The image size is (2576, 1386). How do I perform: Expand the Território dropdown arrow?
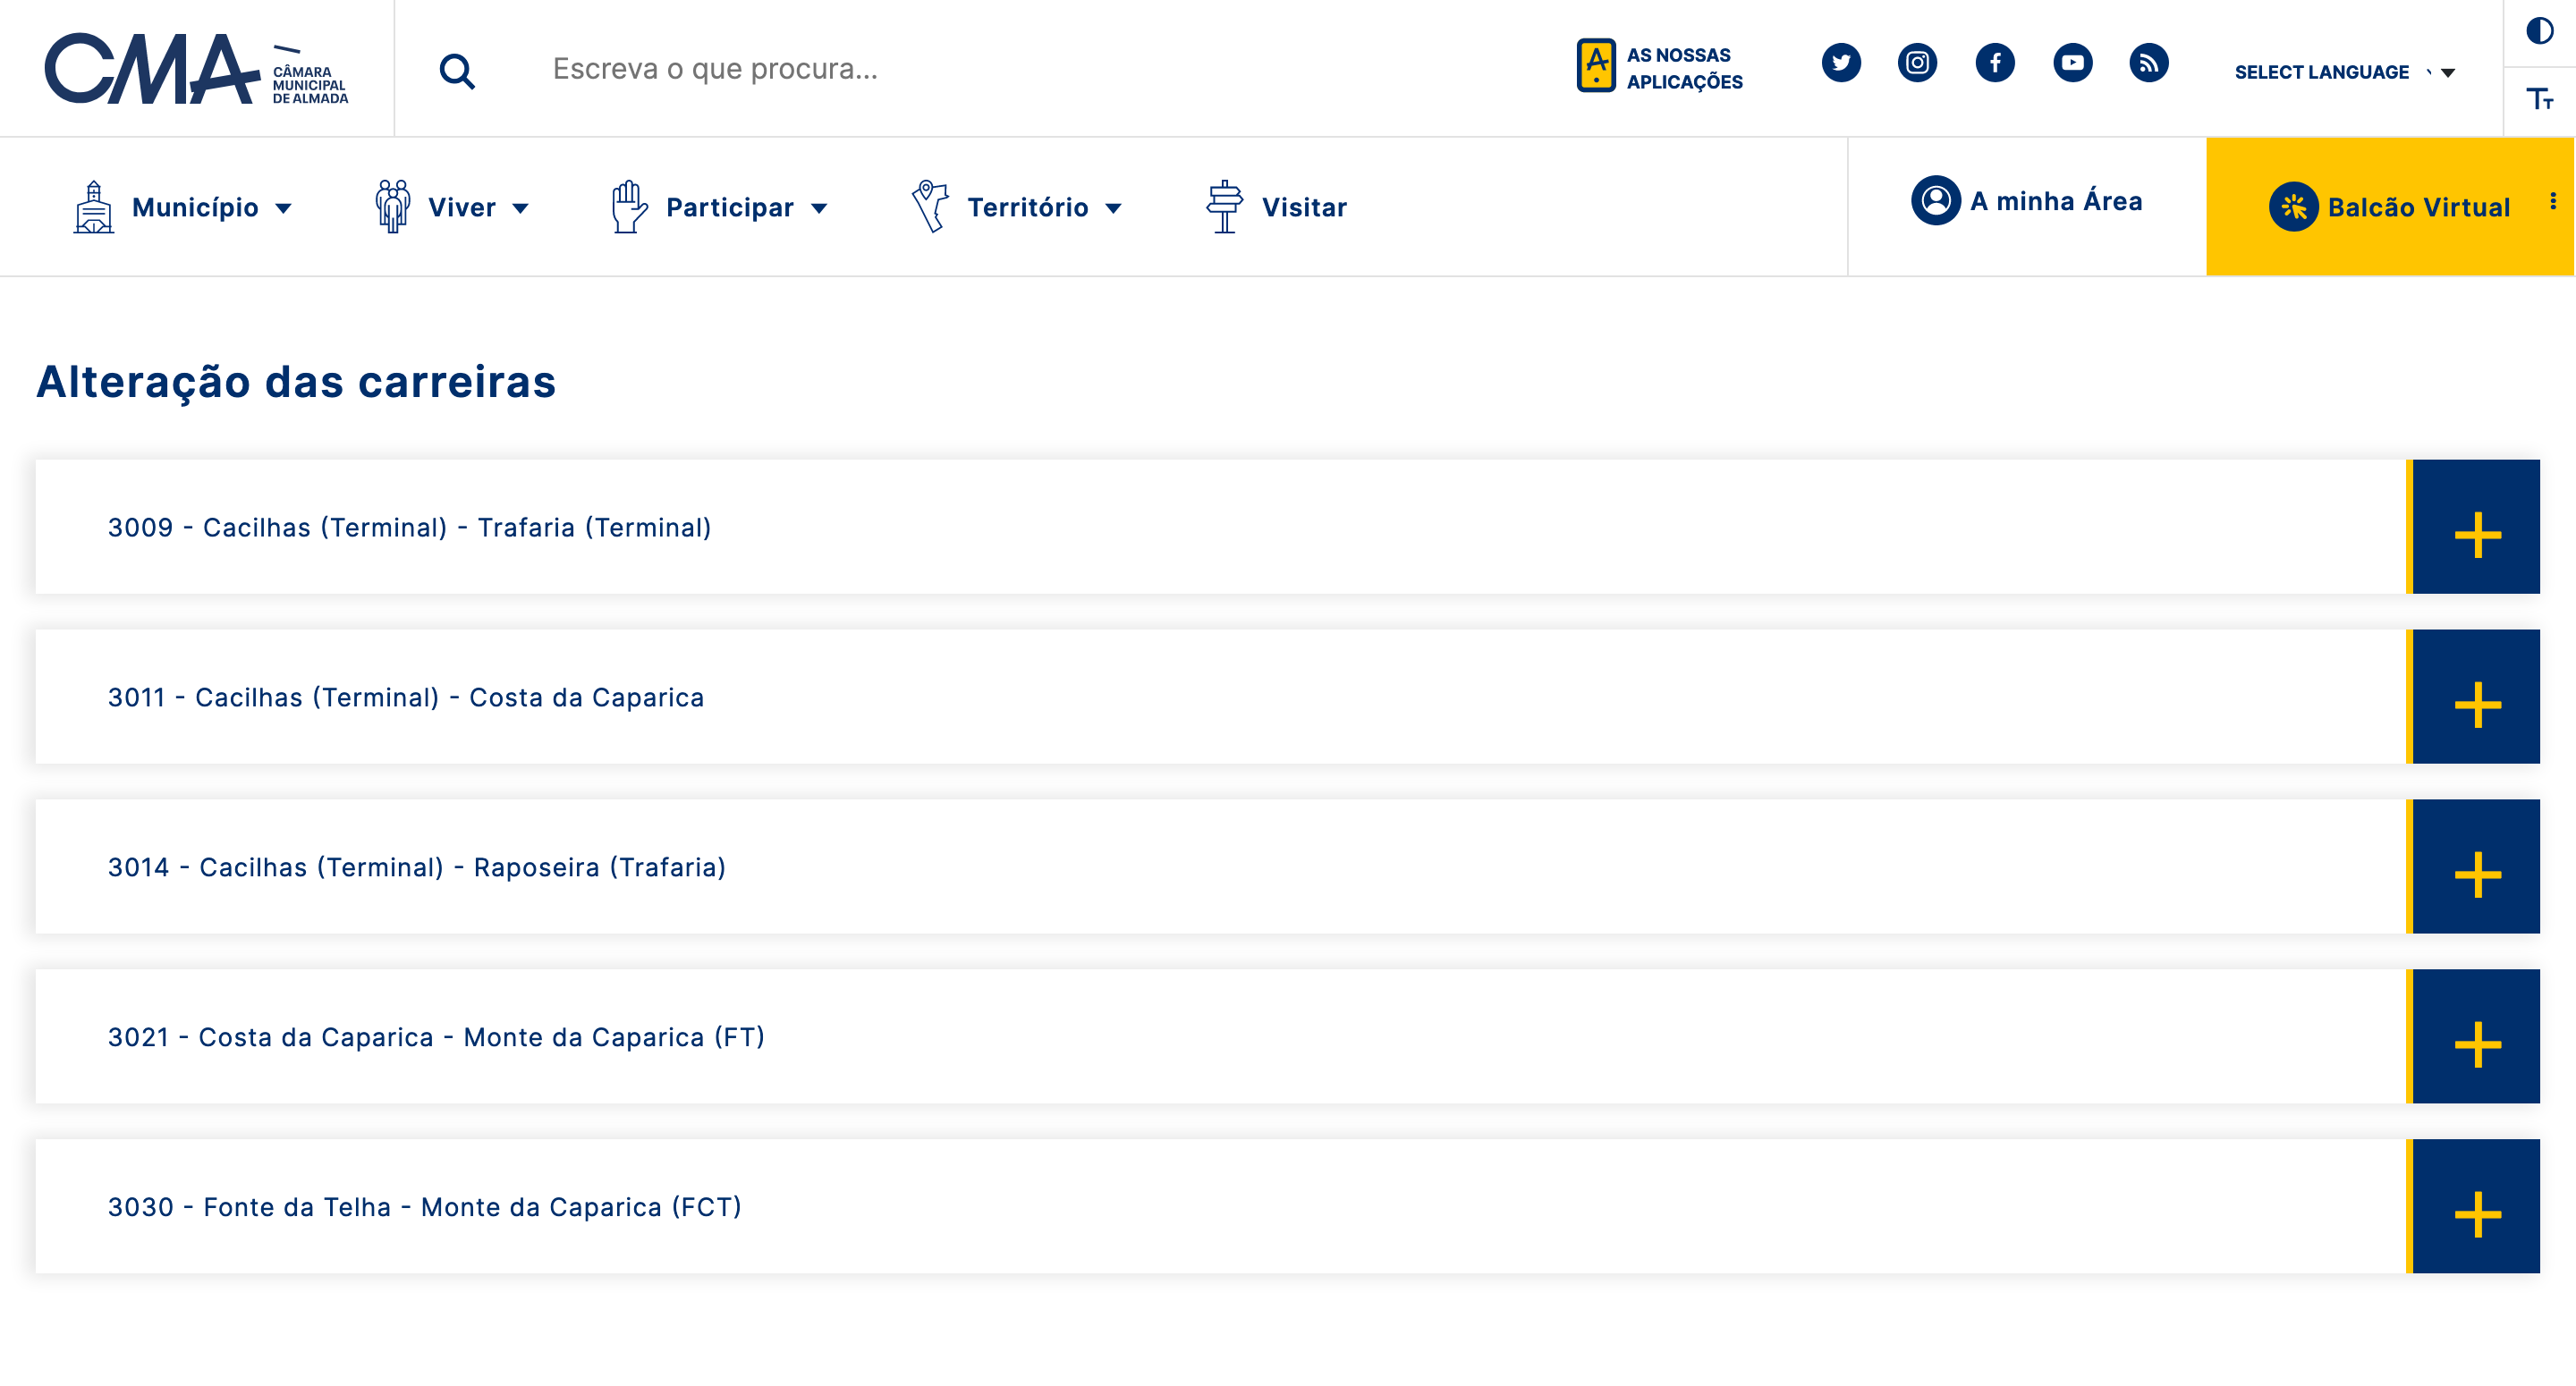(1113, 208)
